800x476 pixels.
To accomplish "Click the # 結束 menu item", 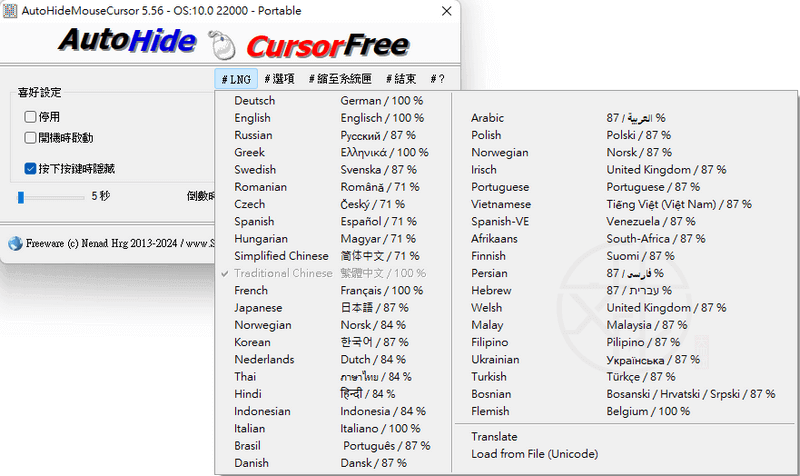I will (x=401, y=79).
